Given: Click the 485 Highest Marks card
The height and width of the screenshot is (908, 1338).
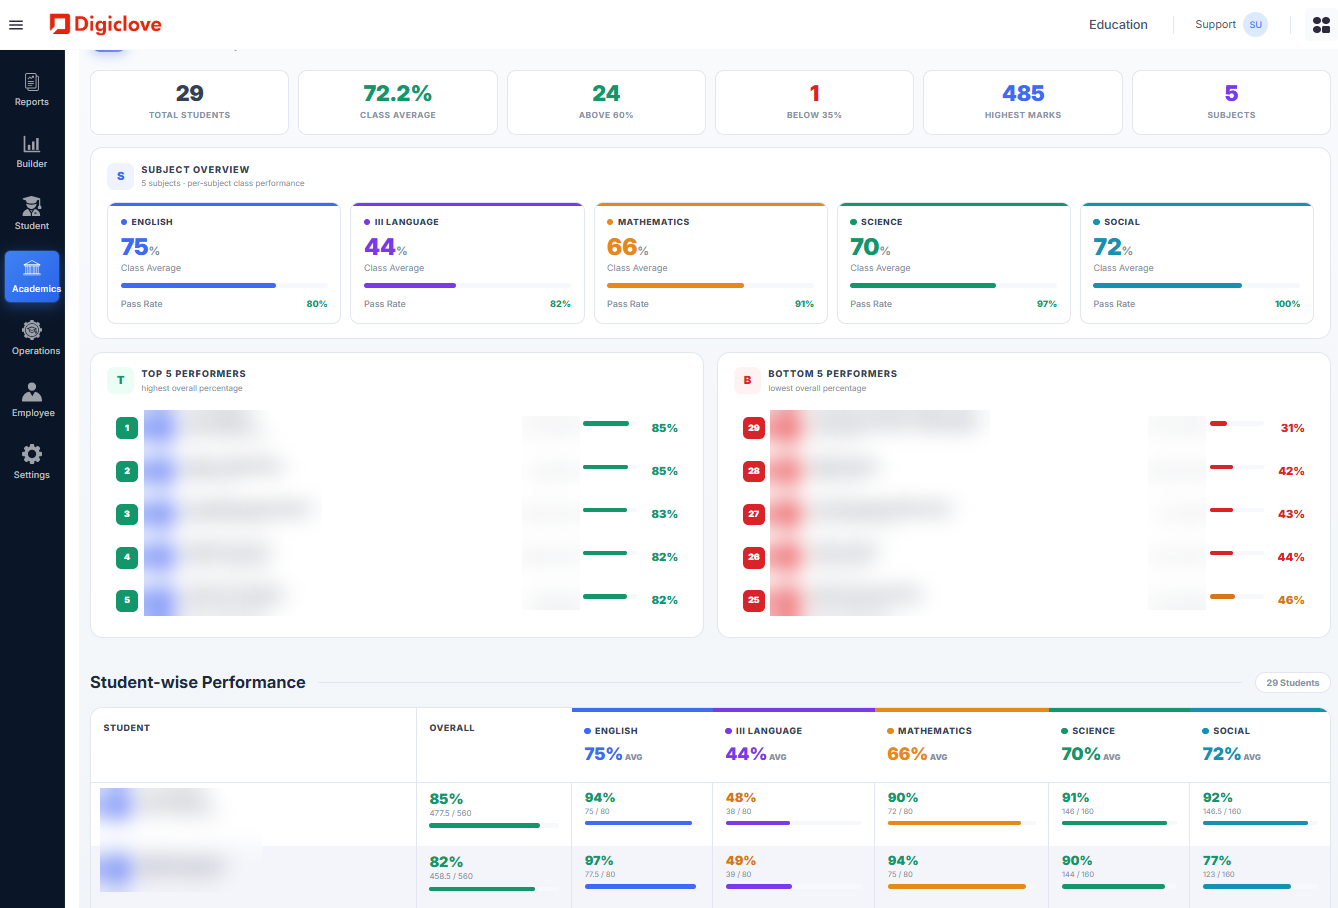Looking at the screenshot, I should [1023, 102].
